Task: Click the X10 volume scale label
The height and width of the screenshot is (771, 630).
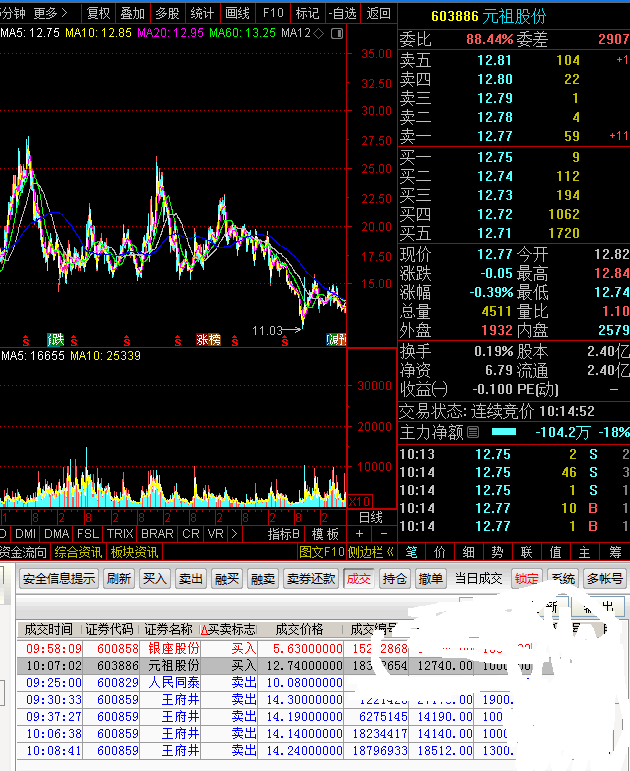Action: click(x=360, y=502)
